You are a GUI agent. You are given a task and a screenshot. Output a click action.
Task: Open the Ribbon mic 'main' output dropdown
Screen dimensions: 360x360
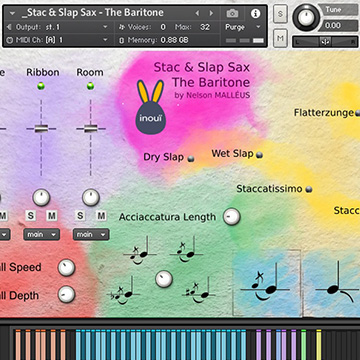click(41, 234)
